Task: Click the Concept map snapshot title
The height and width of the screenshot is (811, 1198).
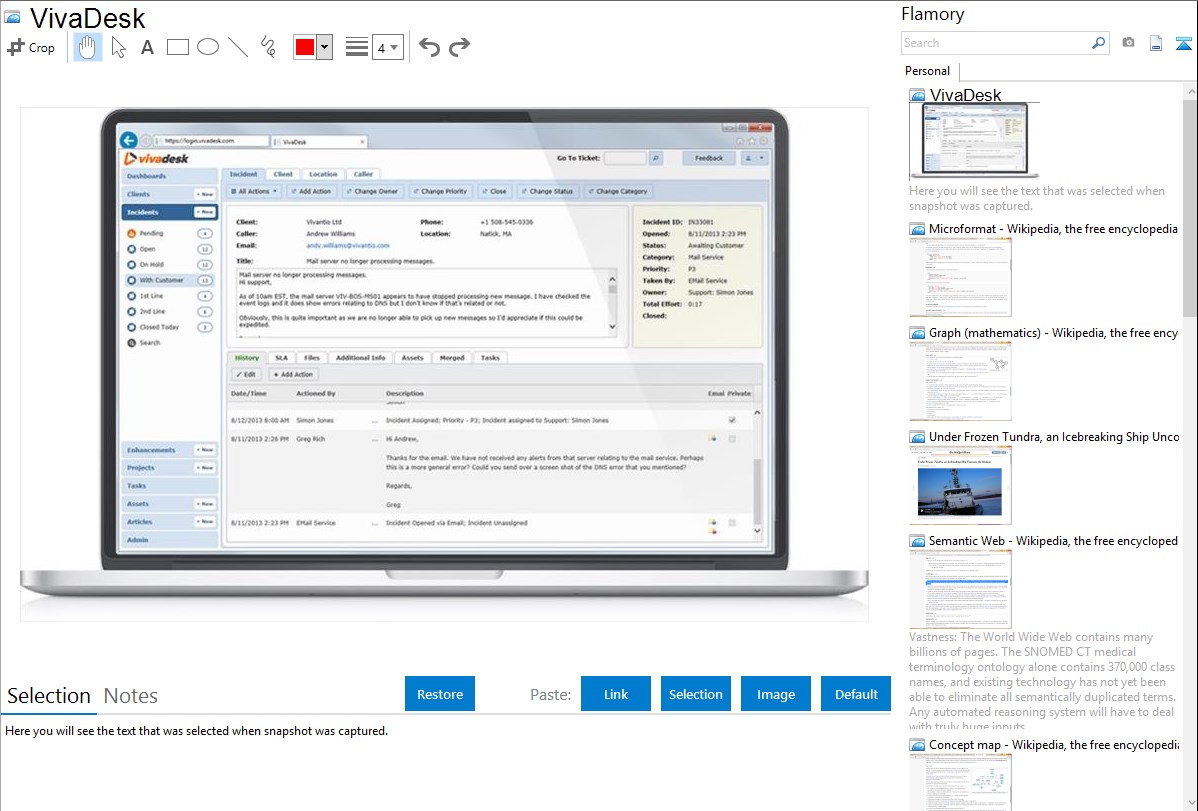Action: click(x=1054, y=744)
